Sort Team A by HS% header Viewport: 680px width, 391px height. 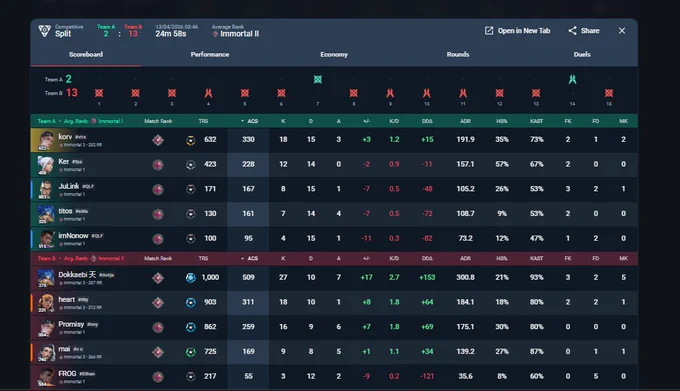click(502, 121)
